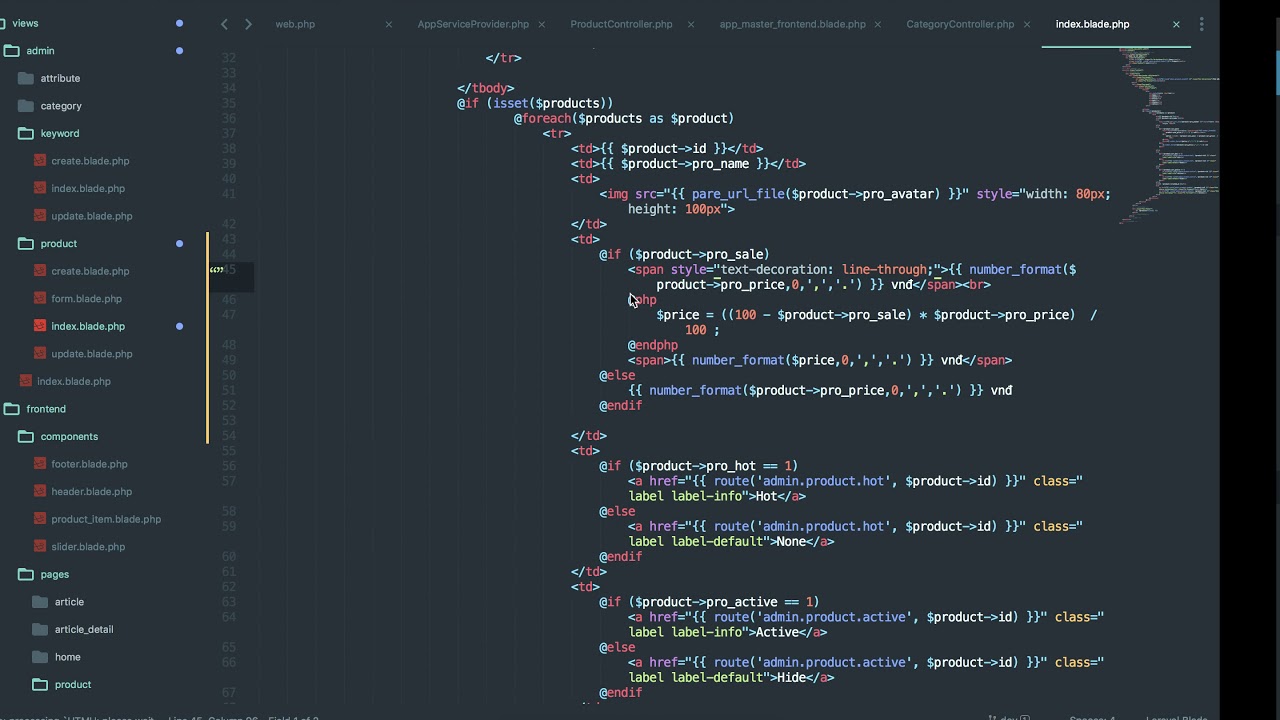Click the '@if ($product->pro_hot == 1)' line
Image resolution: width=1280 pixels, height=720 pixels.
699,466
